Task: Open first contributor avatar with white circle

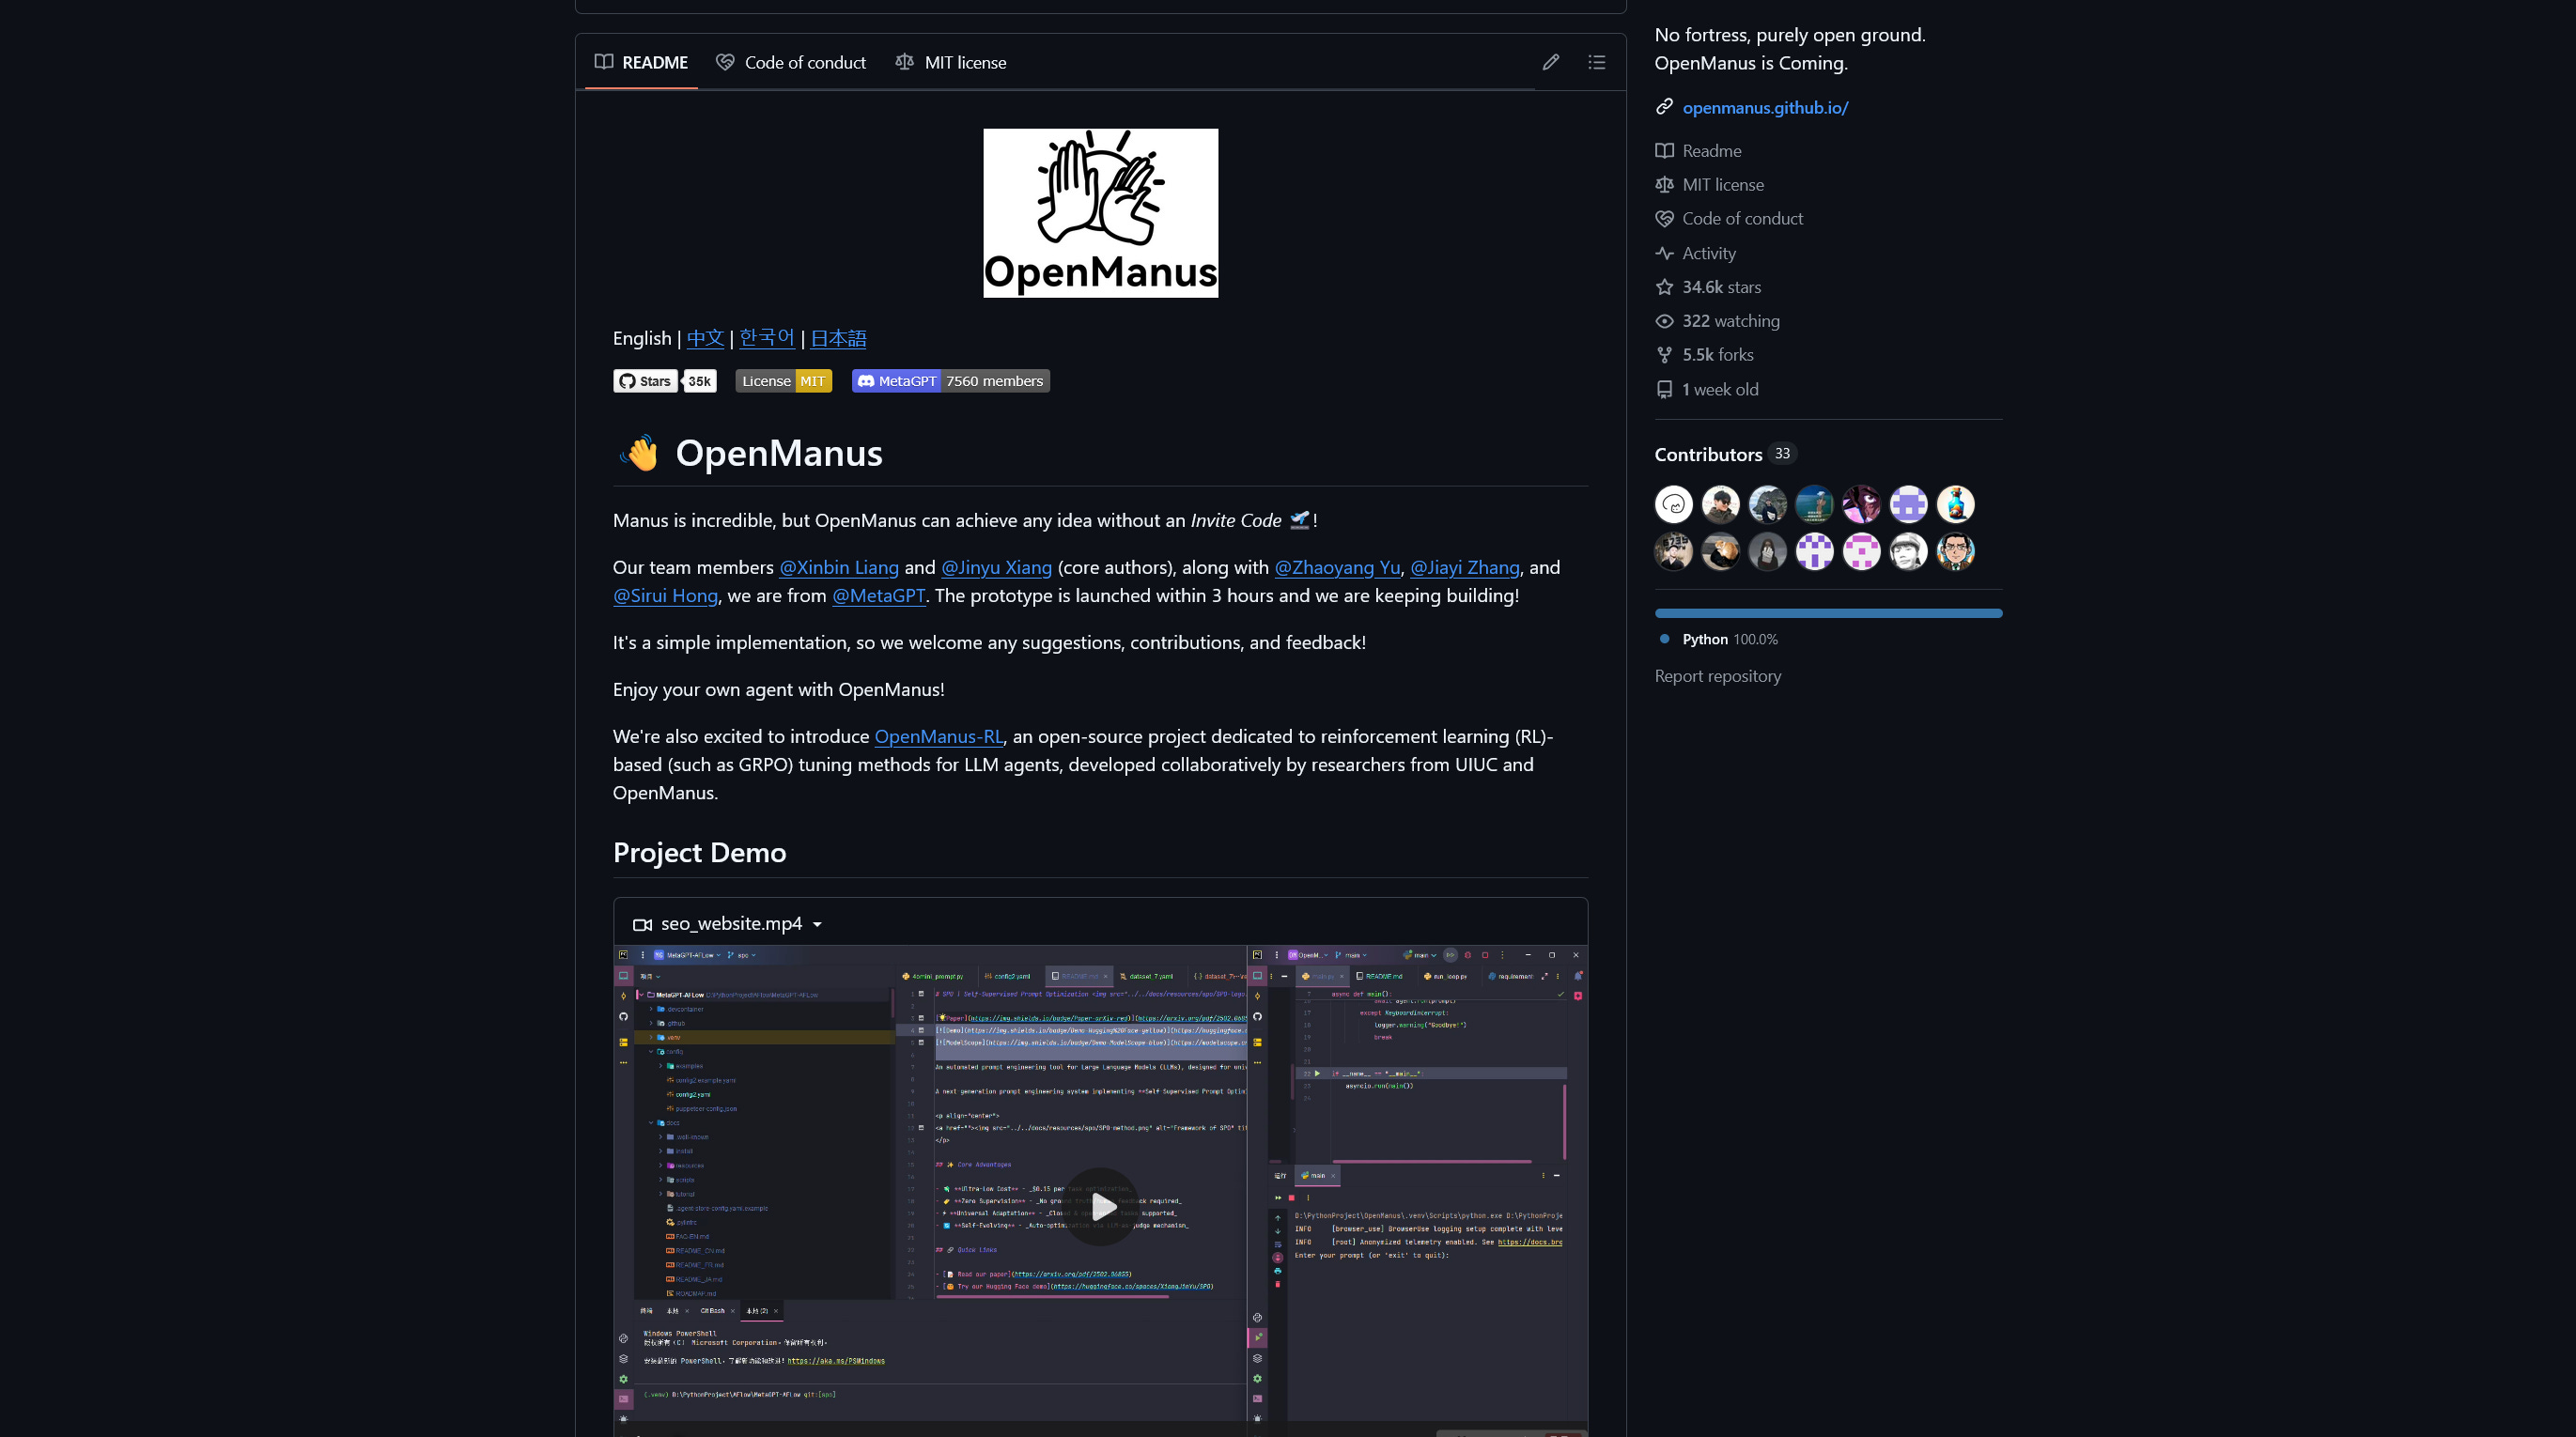Action: pyautogui.click(x=1673, y=504)
